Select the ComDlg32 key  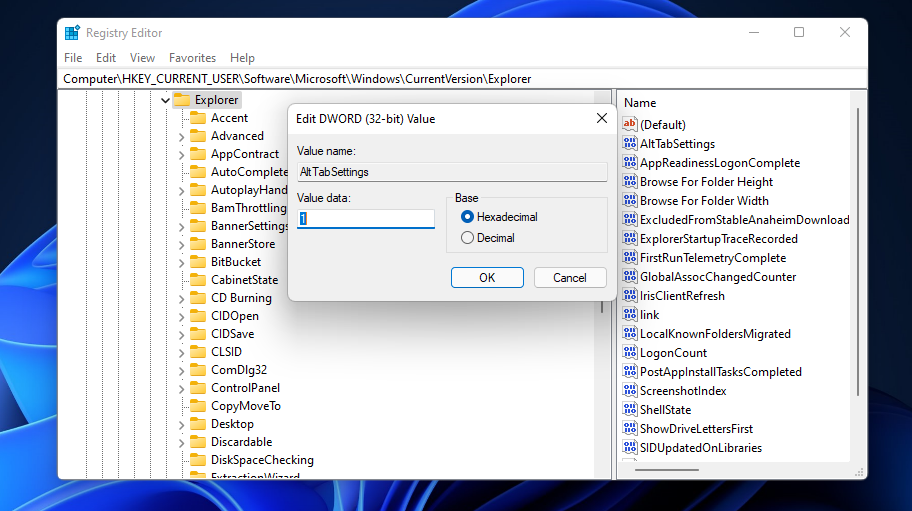tap(238, 370)
